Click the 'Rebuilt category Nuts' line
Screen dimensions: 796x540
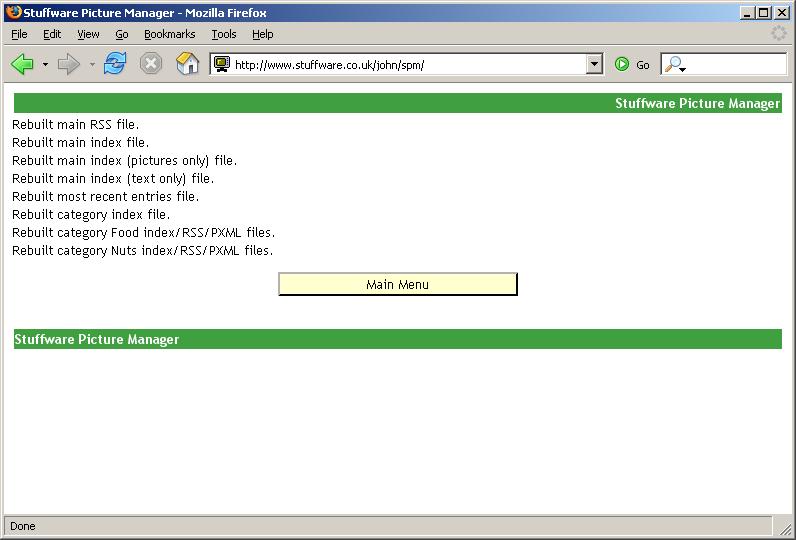pyautogui.click(x=142, y=250)
